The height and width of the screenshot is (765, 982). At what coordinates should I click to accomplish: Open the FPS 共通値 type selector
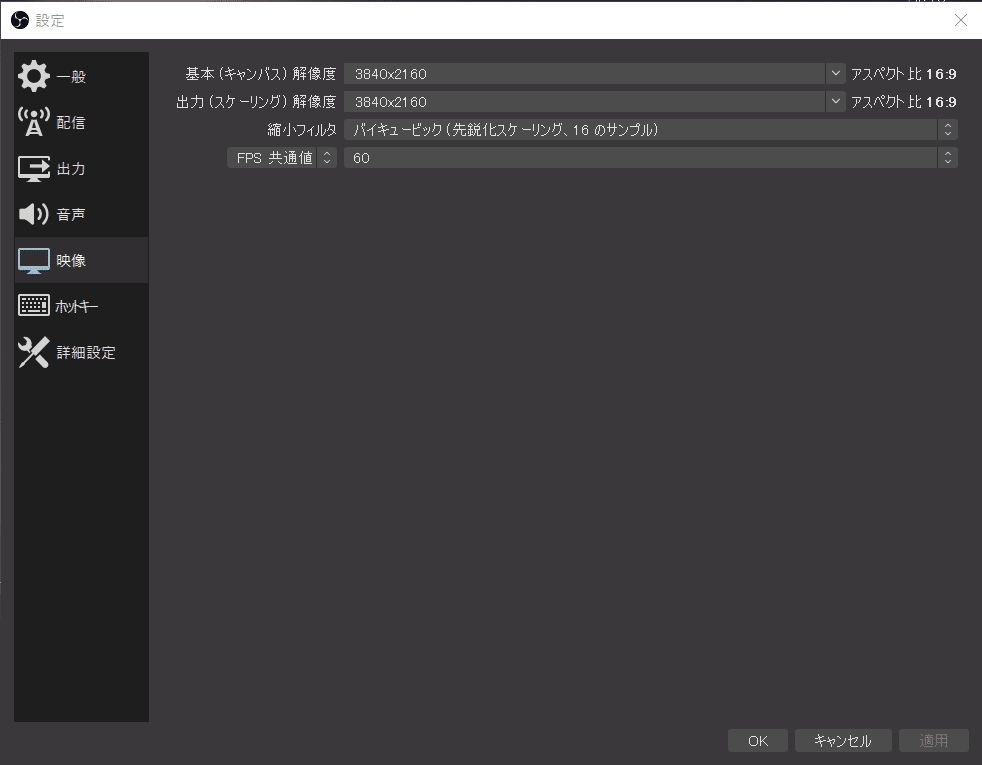pyautogui.click(x=326, y=157)
